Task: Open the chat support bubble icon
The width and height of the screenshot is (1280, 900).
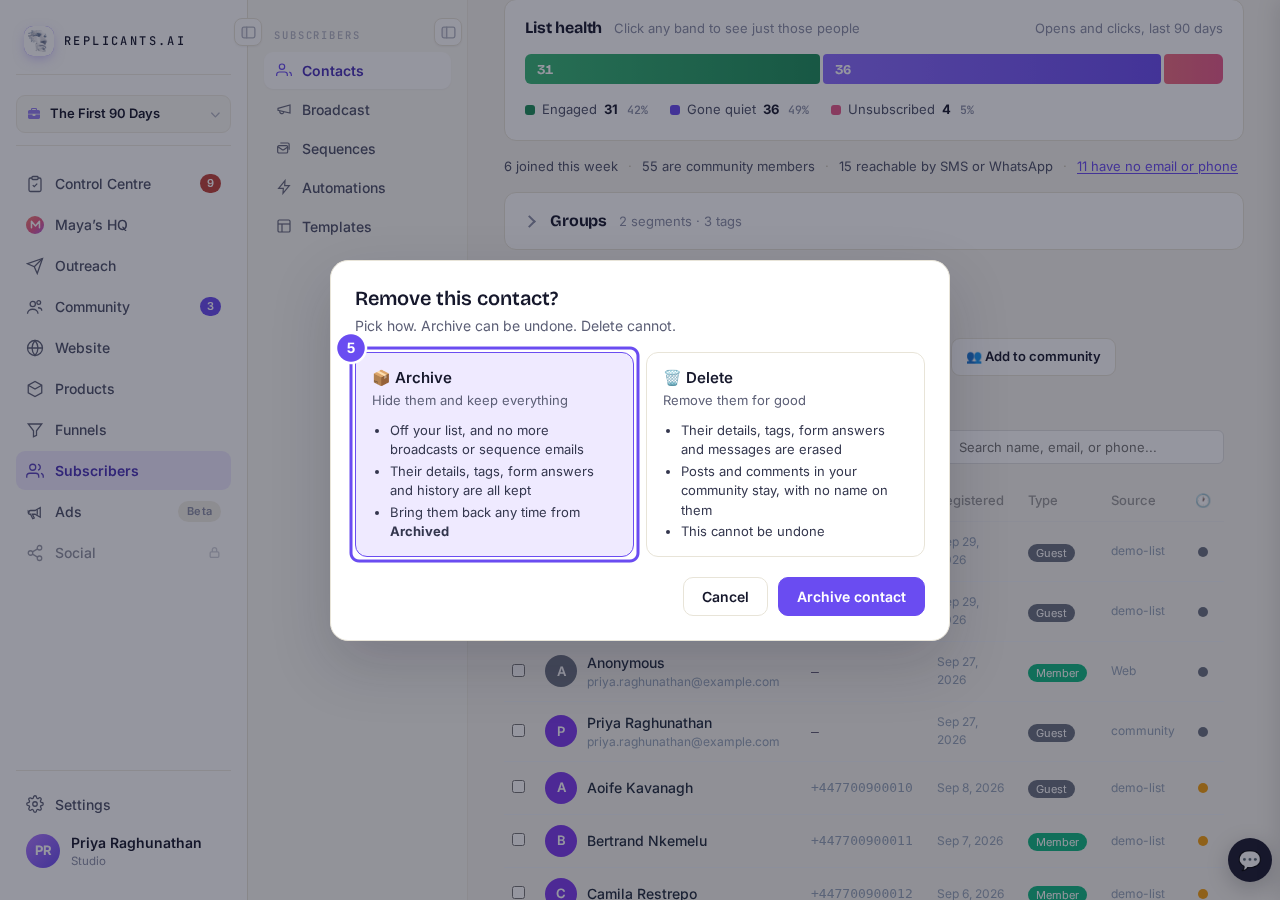Action: pyautogui.click(x=1250, y=860)
